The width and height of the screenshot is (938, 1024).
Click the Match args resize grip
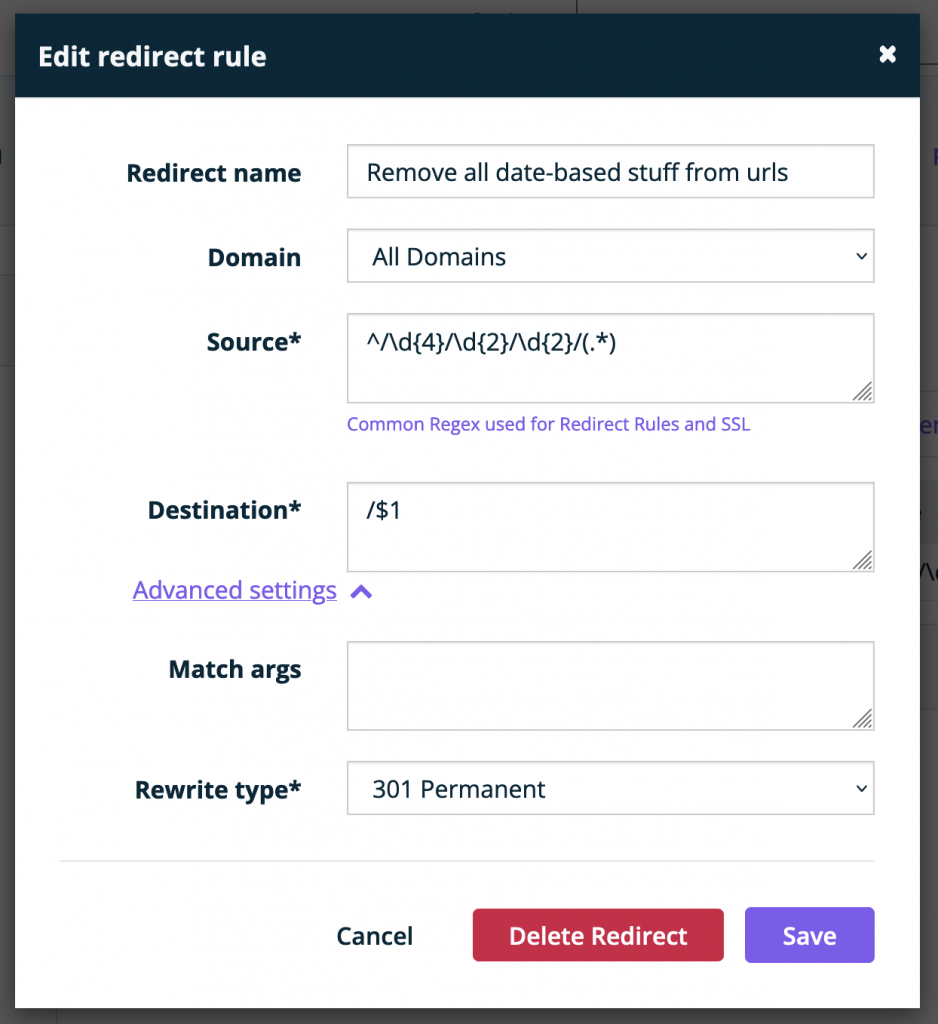(862, 718)
